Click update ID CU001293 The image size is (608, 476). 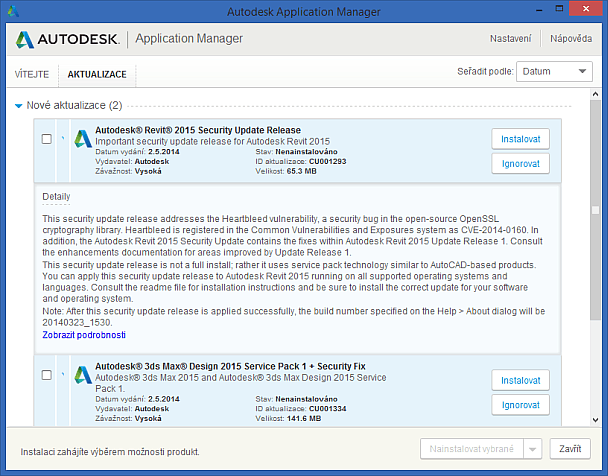(x=328, y=161)
